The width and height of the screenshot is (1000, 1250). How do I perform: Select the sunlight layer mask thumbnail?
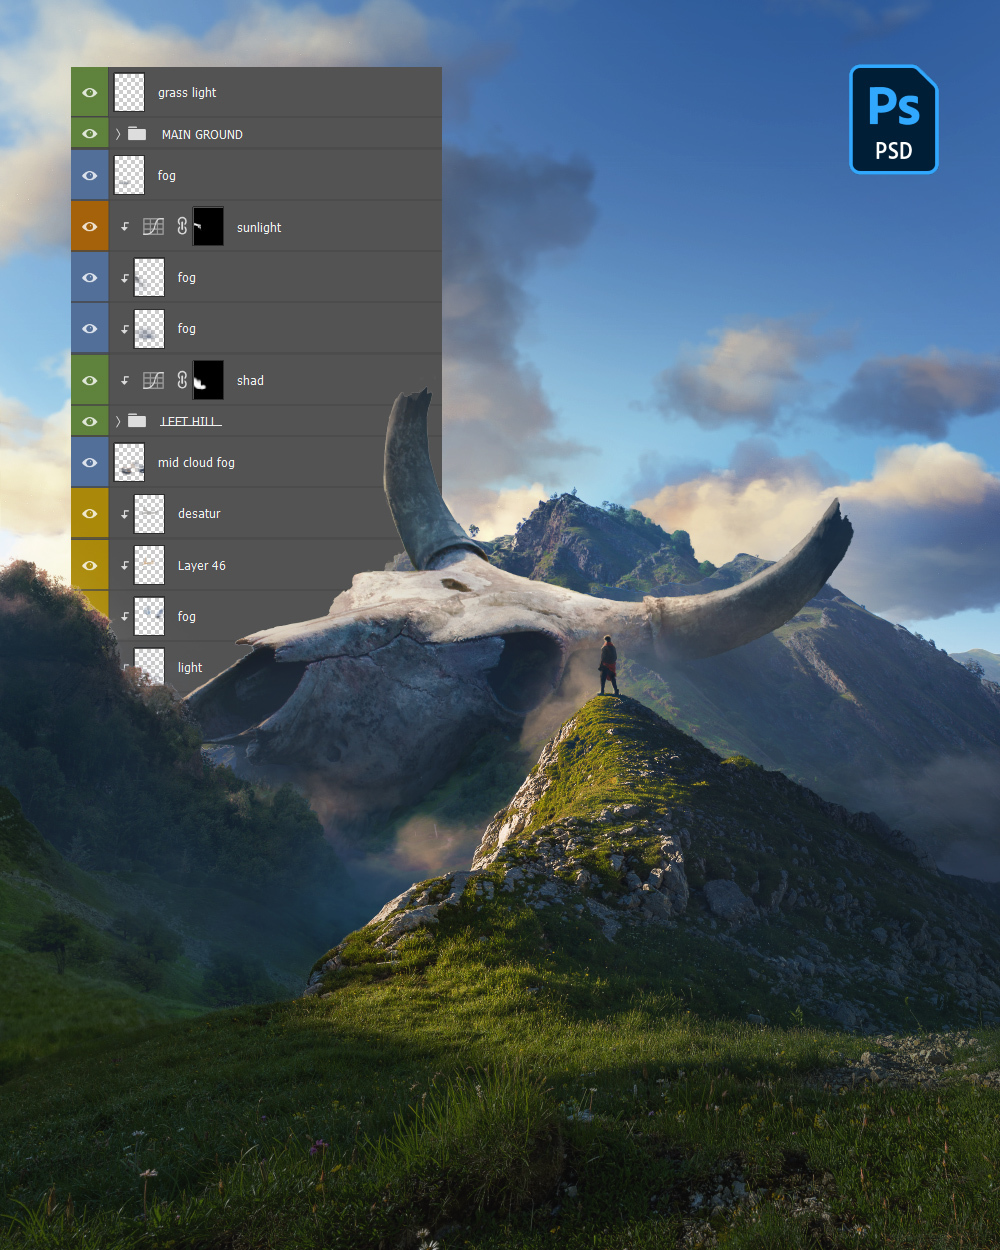208,227
